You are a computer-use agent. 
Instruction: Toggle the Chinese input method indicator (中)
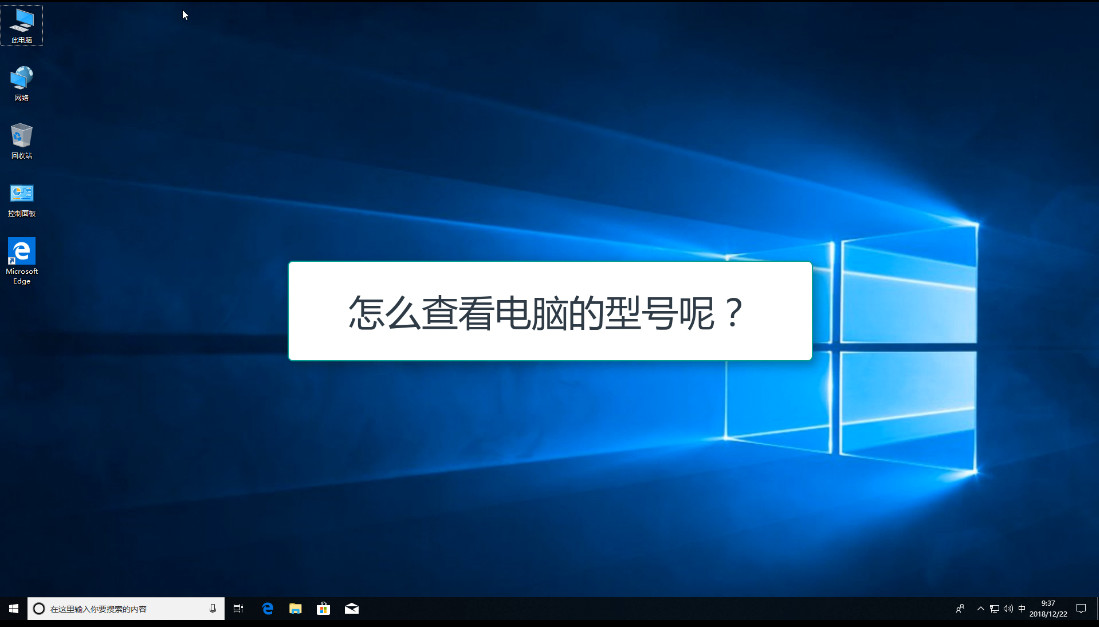(1022, 608)
